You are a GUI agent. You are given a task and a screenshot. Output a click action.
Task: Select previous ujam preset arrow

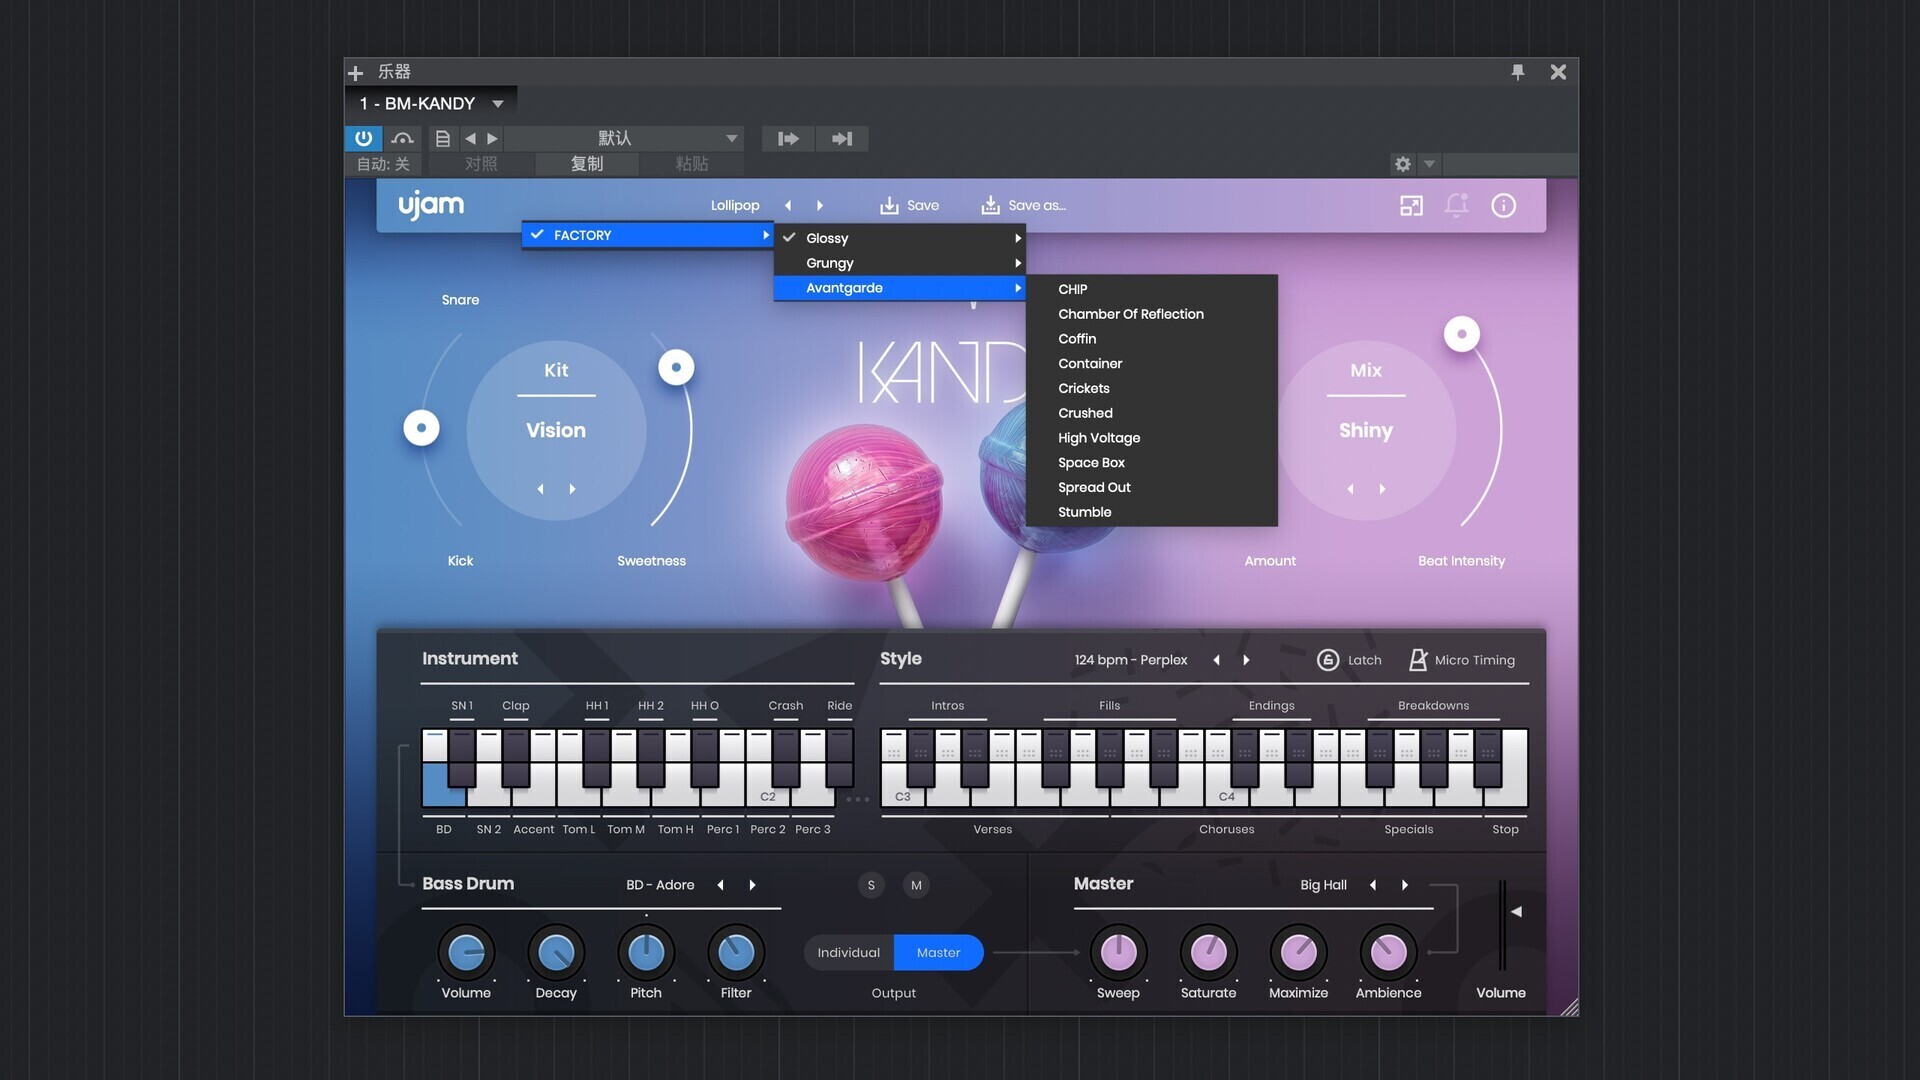(788, 205)
